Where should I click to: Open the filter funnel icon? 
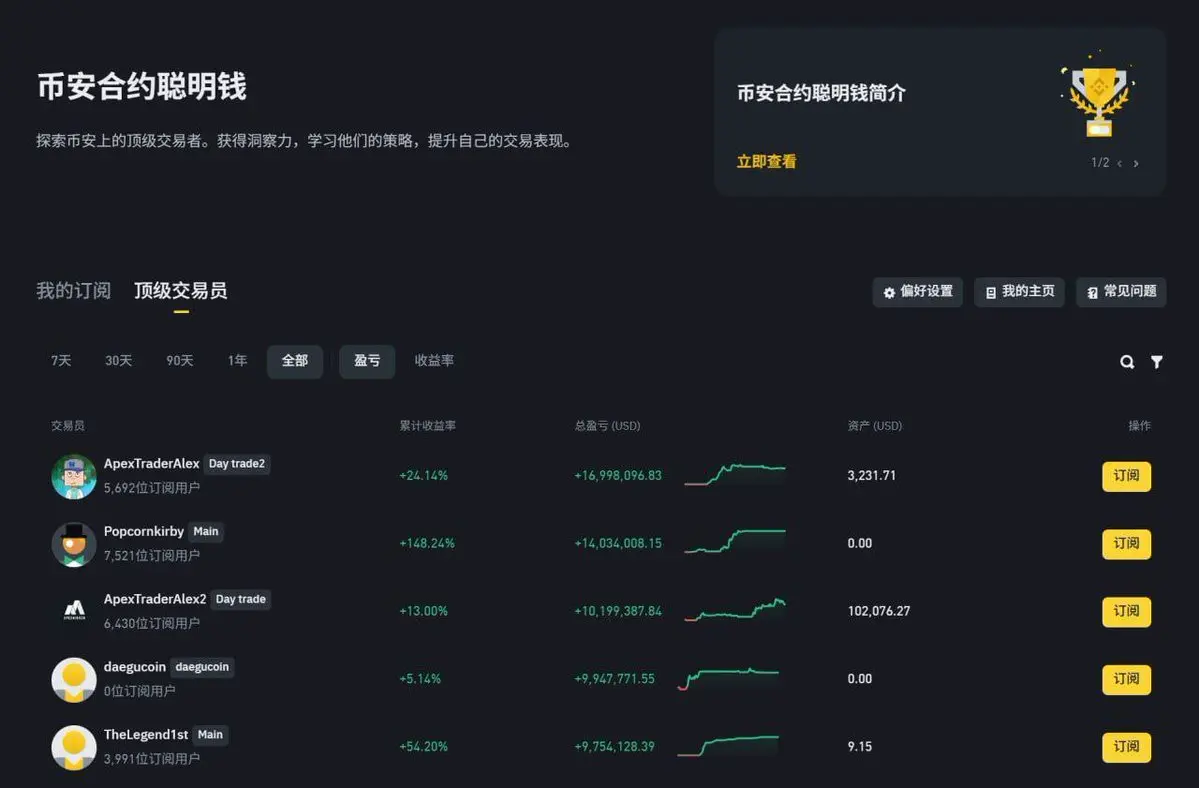tap(1156, 362)
